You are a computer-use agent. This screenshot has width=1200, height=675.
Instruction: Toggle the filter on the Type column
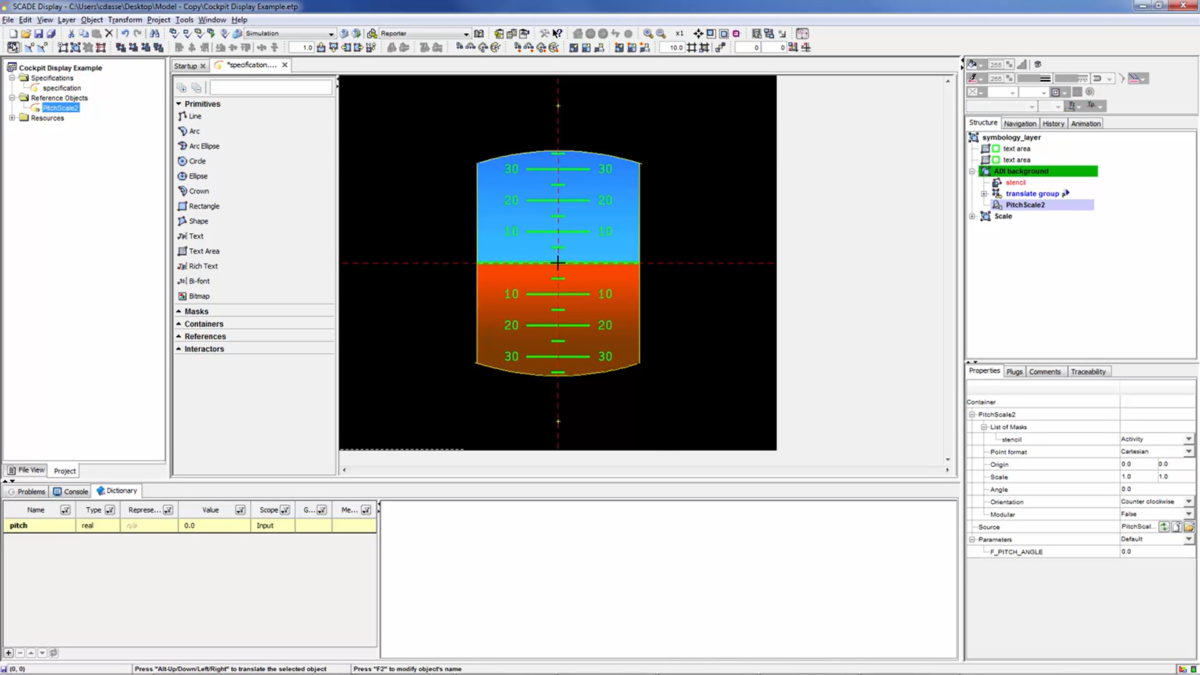click(x=110, y=510)
